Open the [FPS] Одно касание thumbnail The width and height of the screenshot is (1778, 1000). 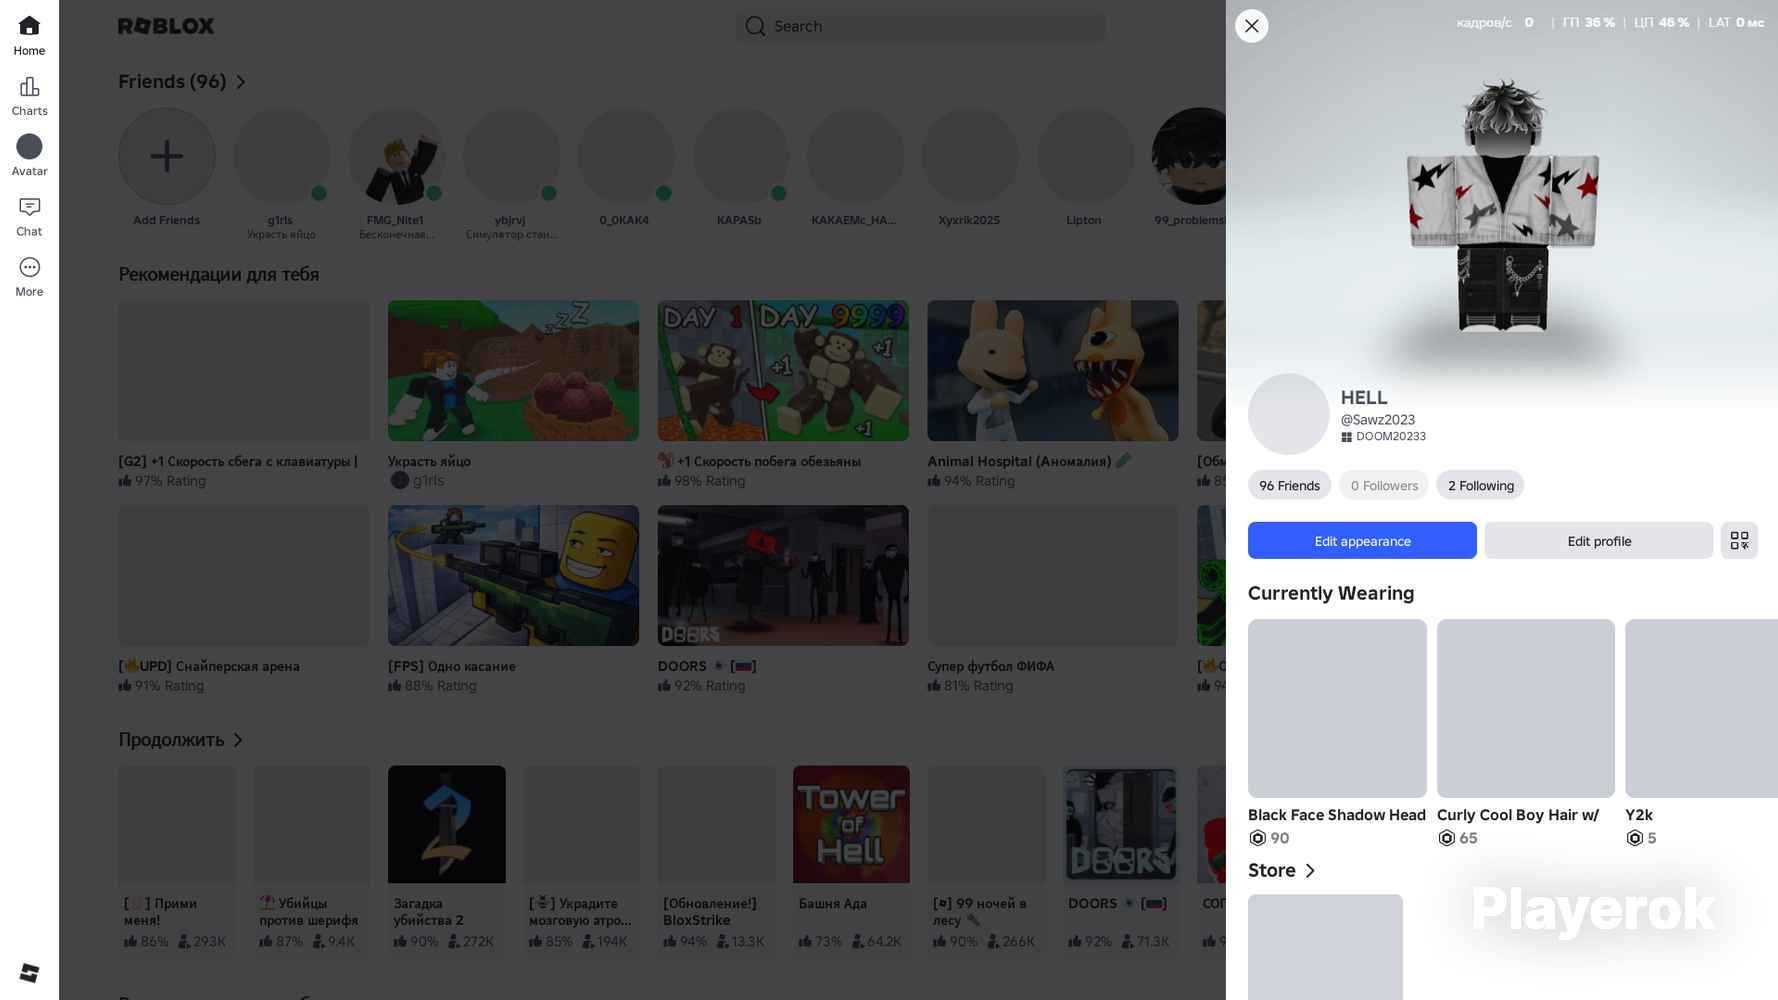(513, 575)
